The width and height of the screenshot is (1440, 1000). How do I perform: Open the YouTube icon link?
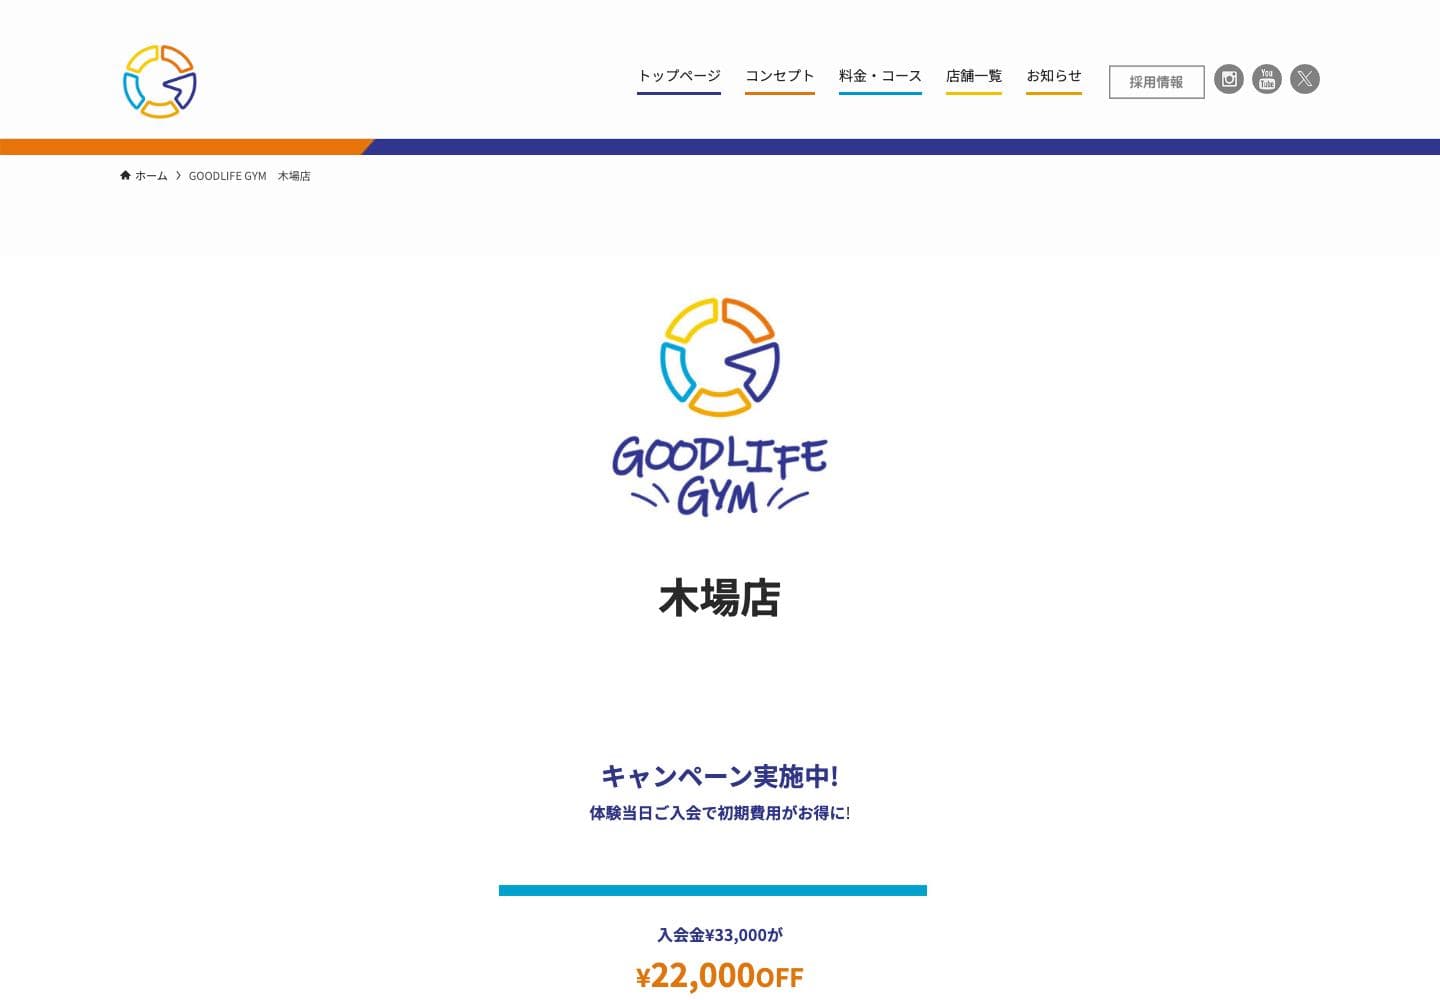tap(1267, 79)
